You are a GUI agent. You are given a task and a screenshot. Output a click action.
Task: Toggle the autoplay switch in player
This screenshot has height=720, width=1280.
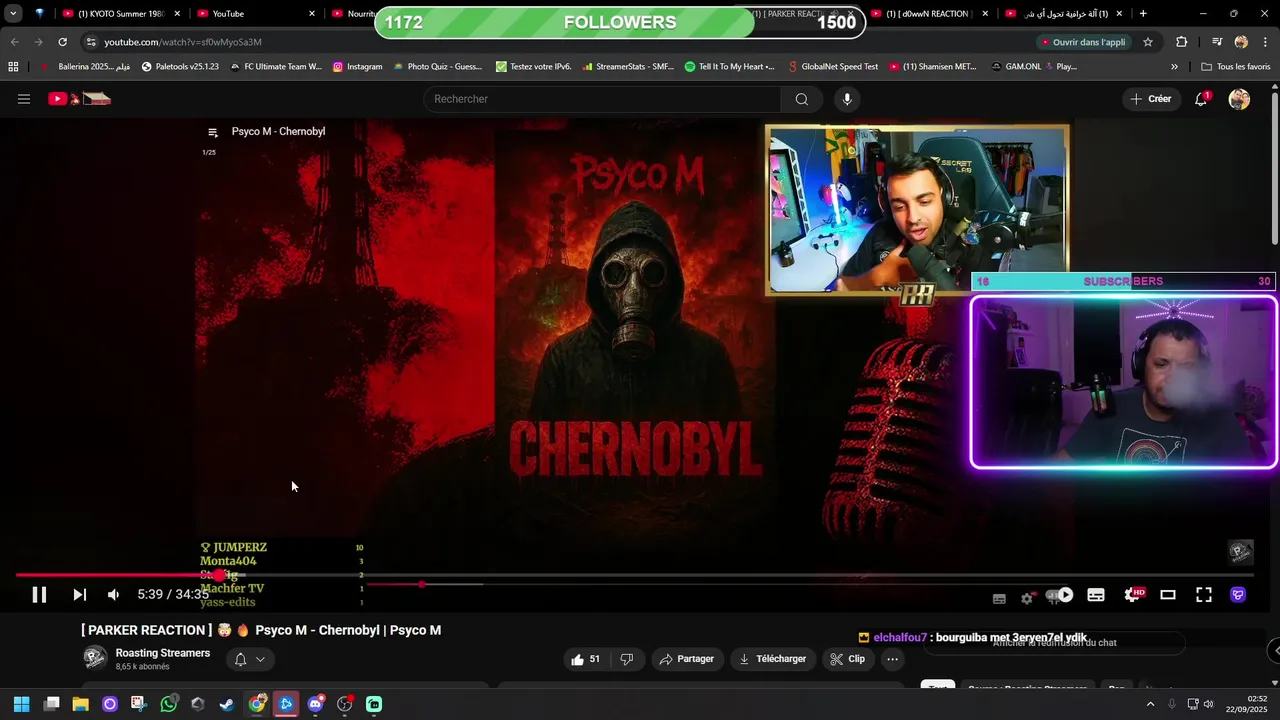(1060, 595)
